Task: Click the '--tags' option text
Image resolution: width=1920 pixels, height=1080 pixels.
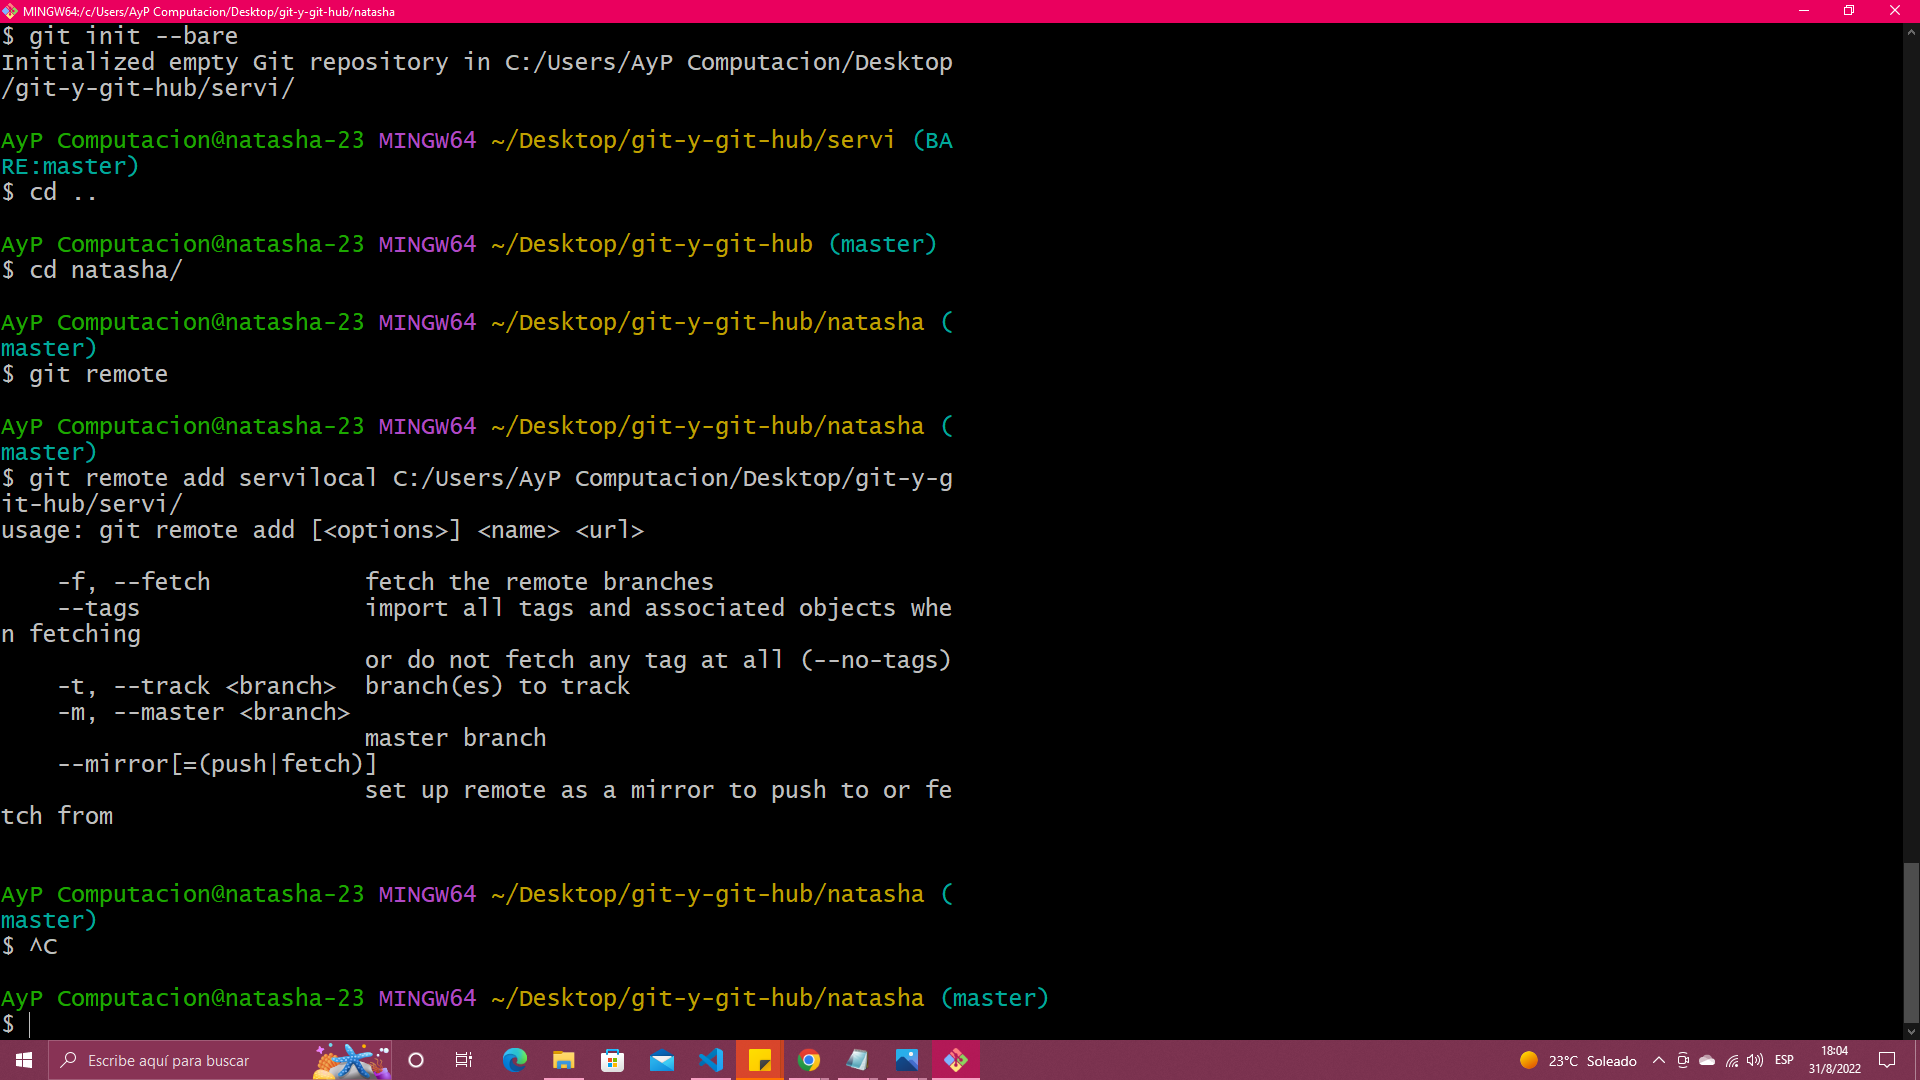Action: 99,608
